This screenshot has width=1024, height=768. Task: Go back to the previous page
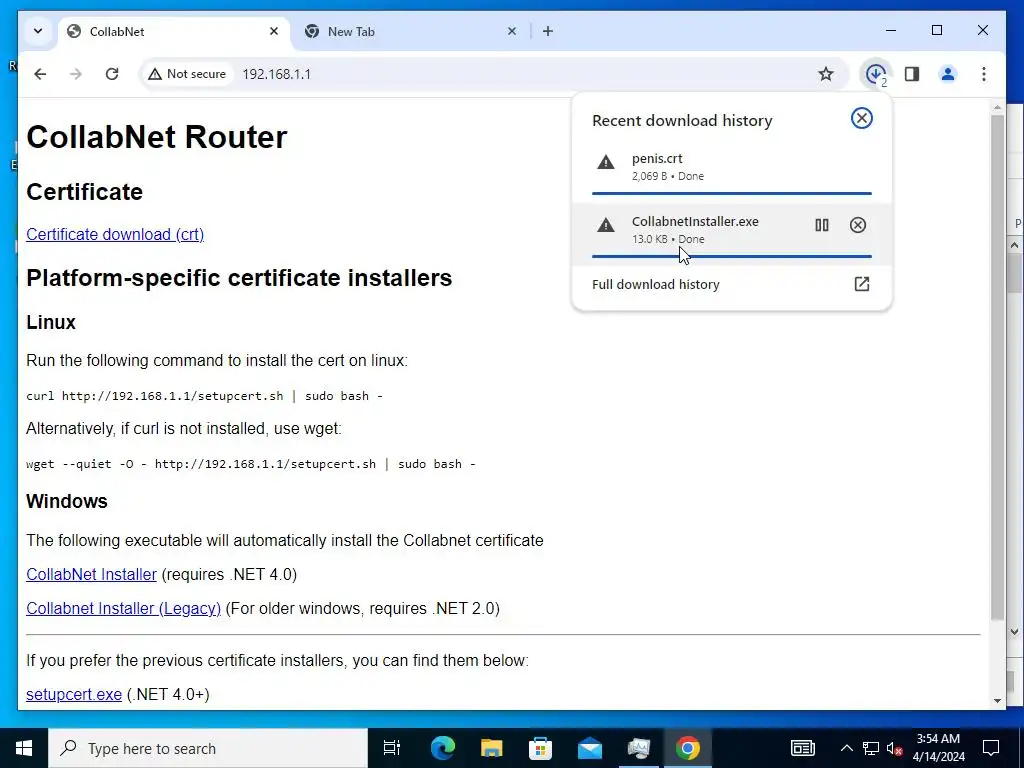(x=40, y=74)
